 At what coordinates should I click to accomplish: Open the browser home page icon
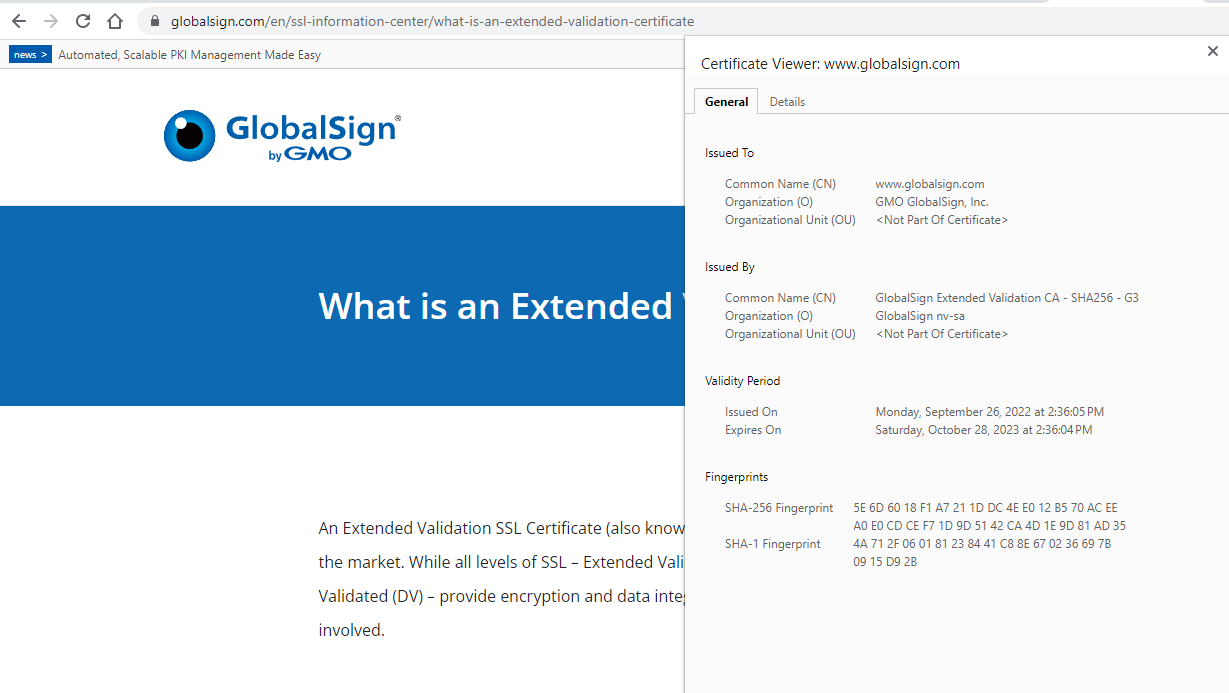coord(115,21)
